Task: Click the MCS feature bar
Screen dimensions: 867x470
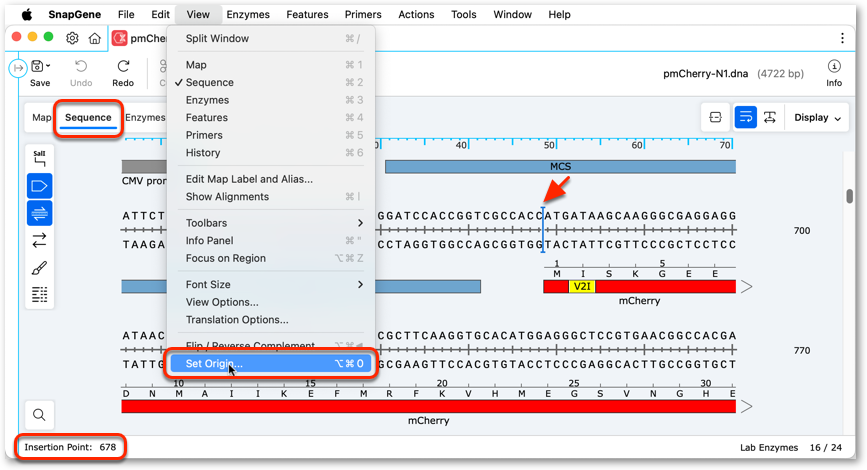Action: (560, 166)
